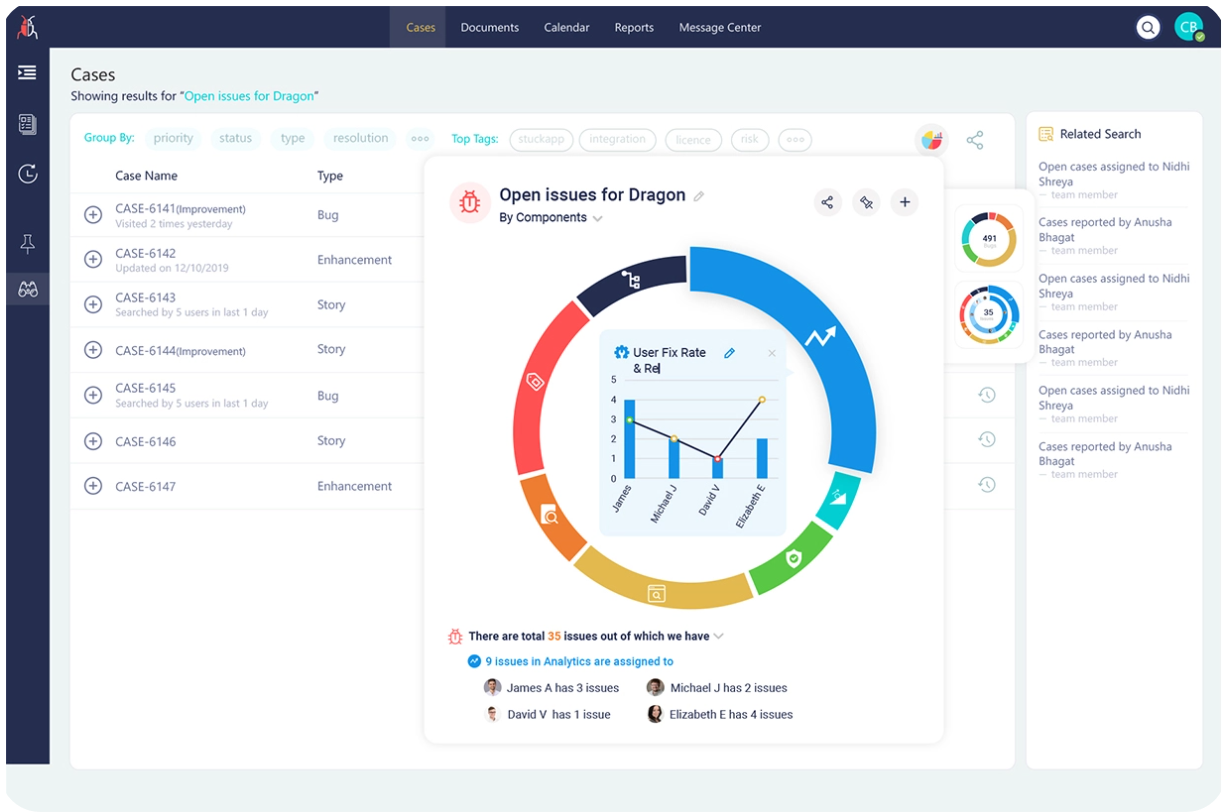Image resolution: width=1227 pixels, height=812 pixels.
Task: Click the pin icon in left sidebar
Action: [28, 243]
